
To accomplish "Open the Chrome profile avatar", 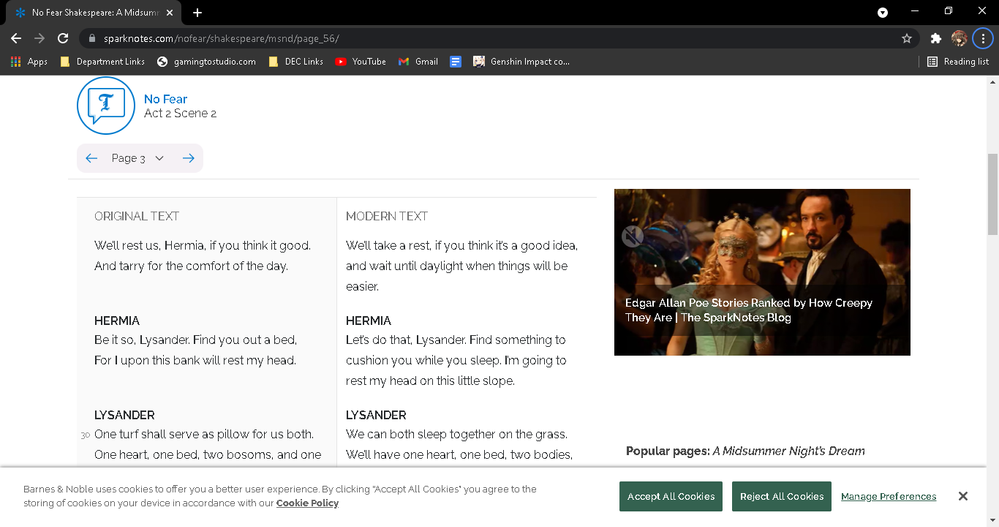I will coord(959,38).
